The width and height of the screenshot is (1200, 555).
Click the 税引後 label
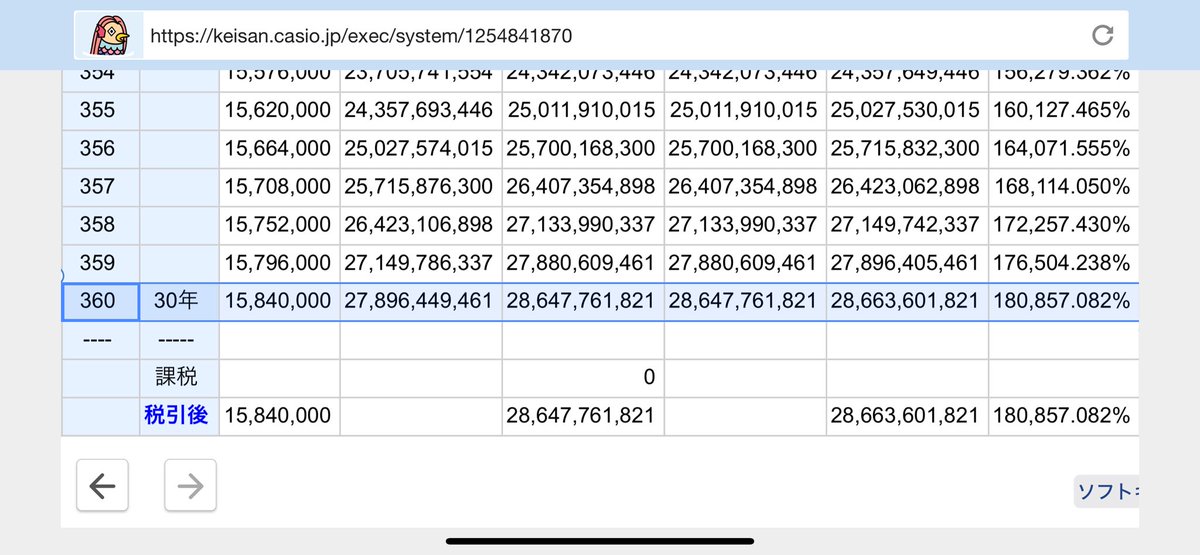coord(176,416)
